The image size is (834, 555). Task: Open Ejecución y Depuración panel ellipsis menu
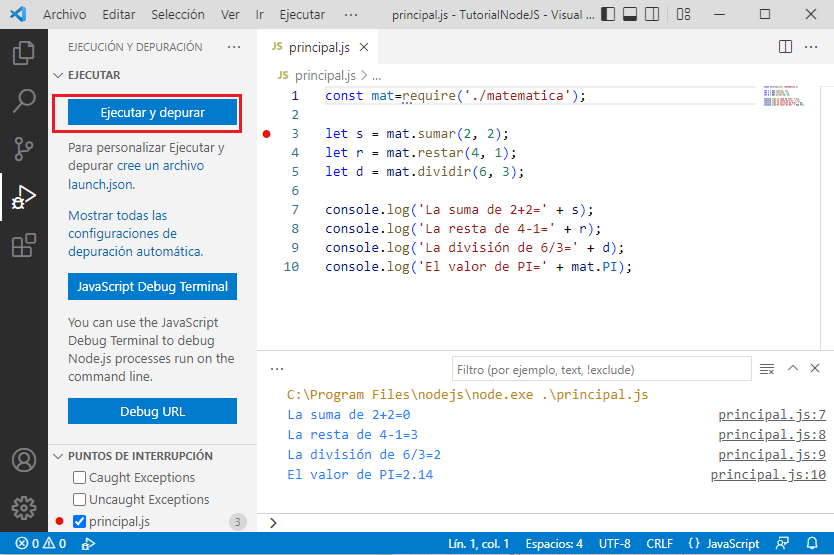[x=234, y=47]
